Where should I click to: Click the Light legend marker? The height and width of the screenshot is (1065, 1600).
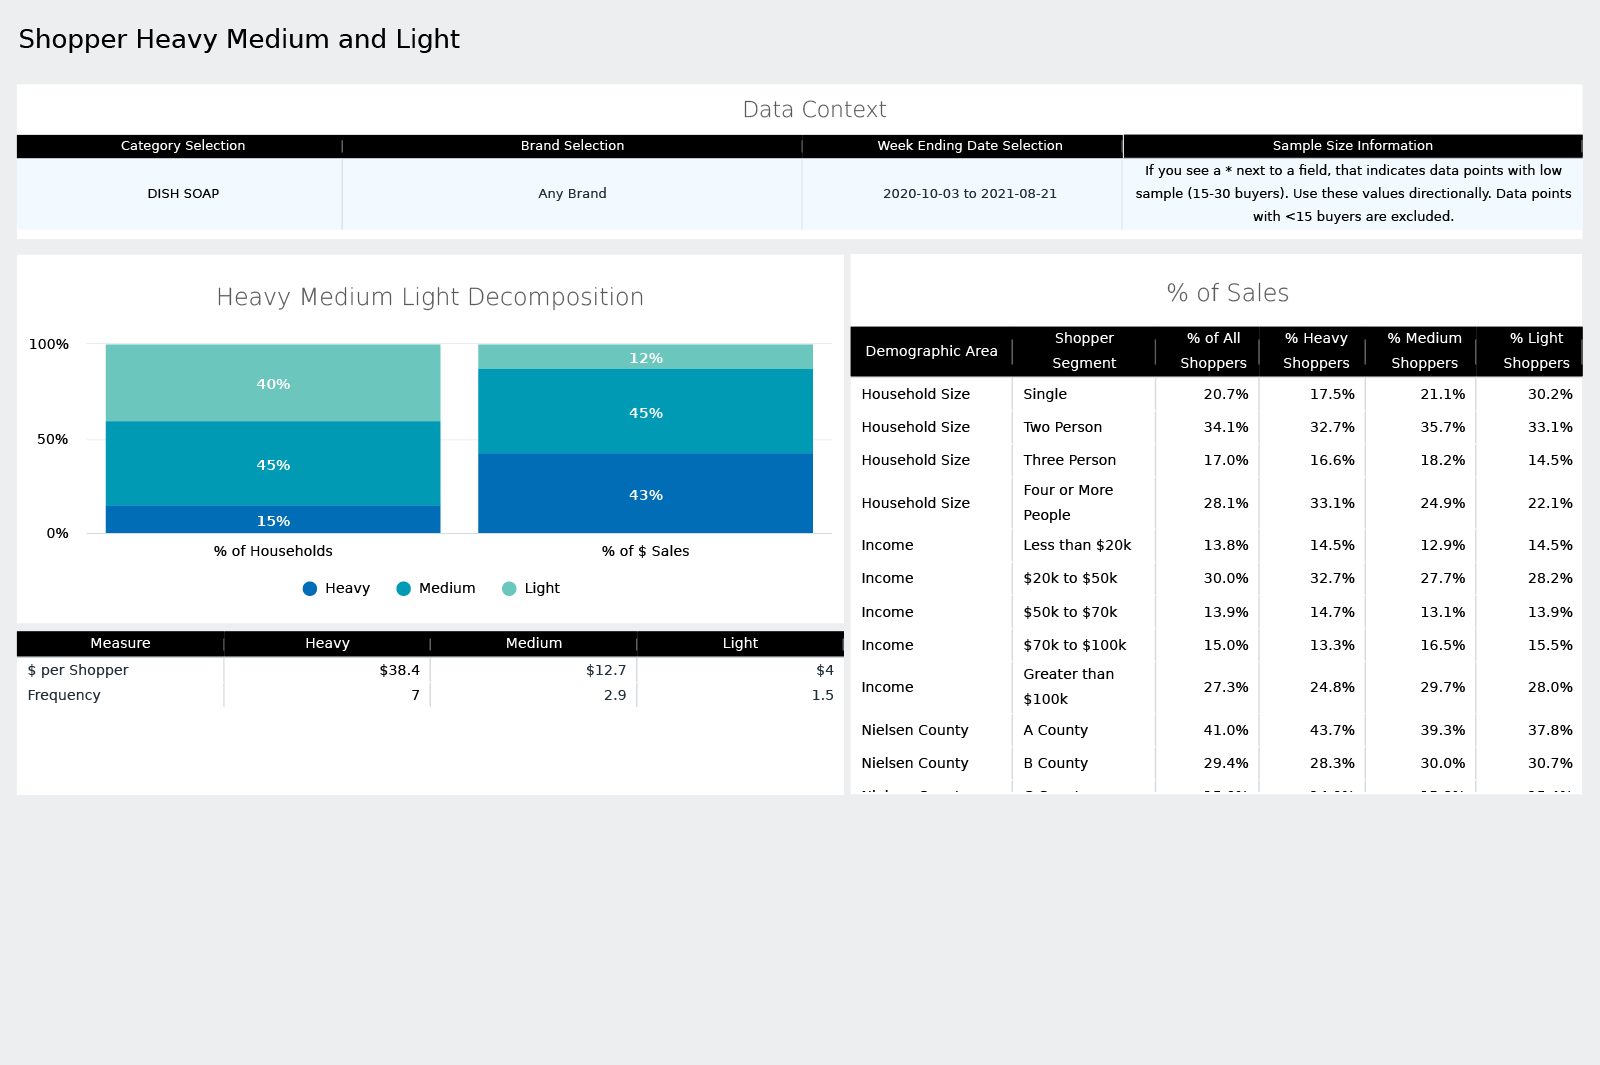[510, 588]
